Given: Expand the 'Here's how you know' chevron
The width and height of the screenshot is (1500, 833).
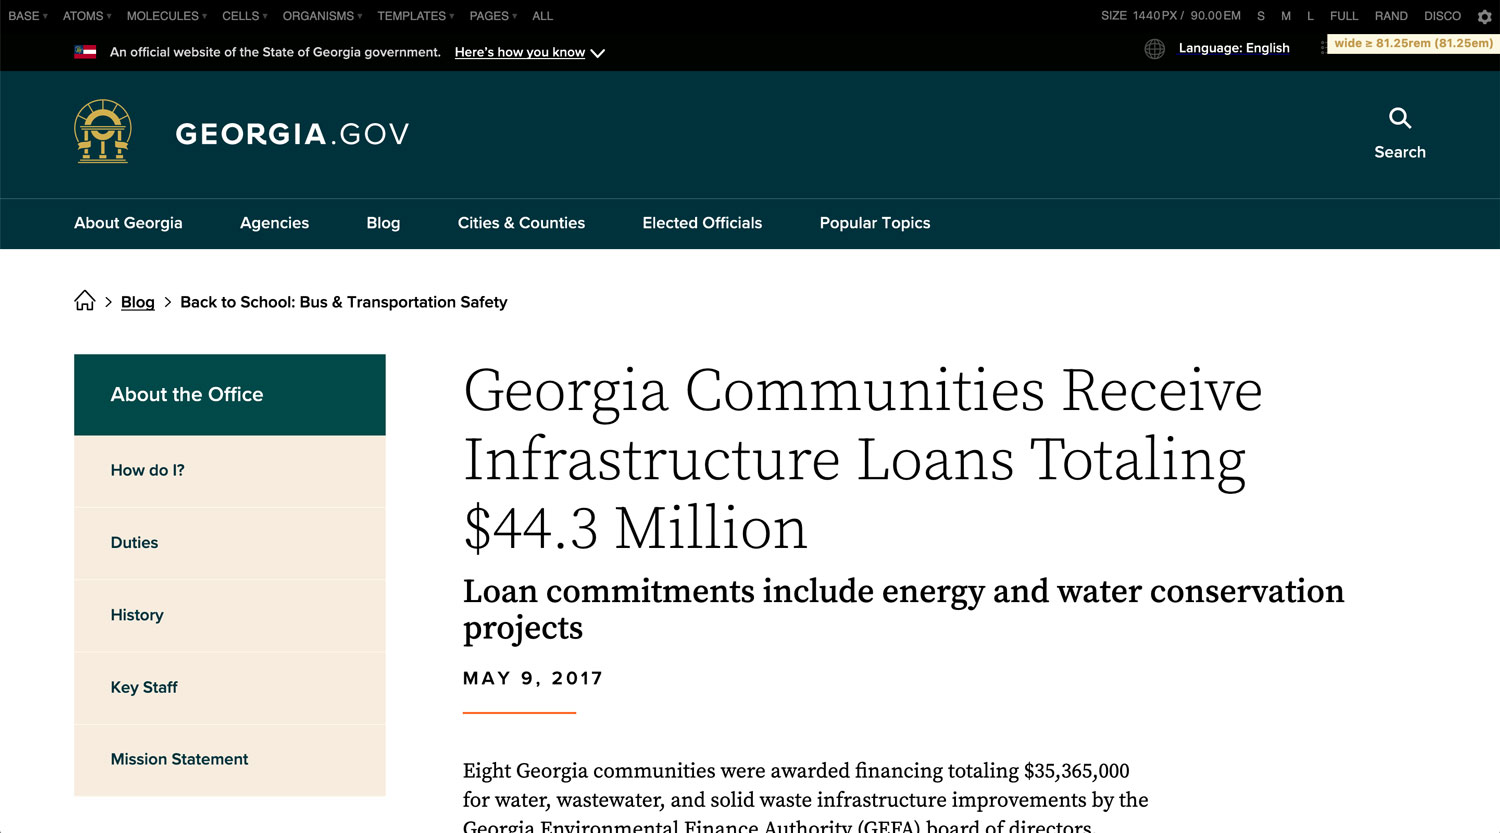Looking at the screenshot, I should [x=598, y=53].
